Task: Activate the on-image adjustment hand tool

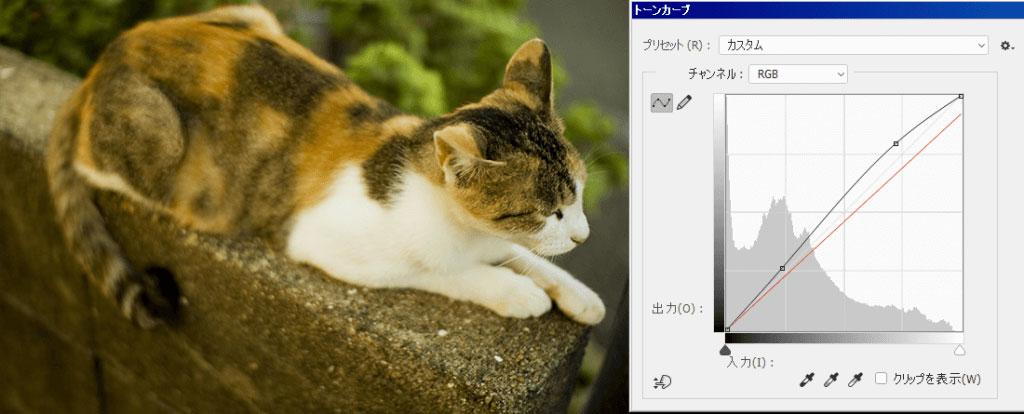Action: point(661,380)
